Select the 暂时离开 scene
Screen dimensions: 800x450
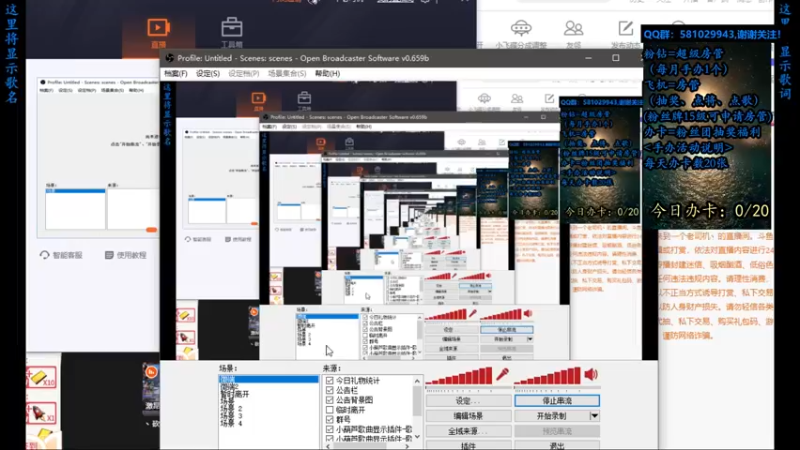point(234,394)
